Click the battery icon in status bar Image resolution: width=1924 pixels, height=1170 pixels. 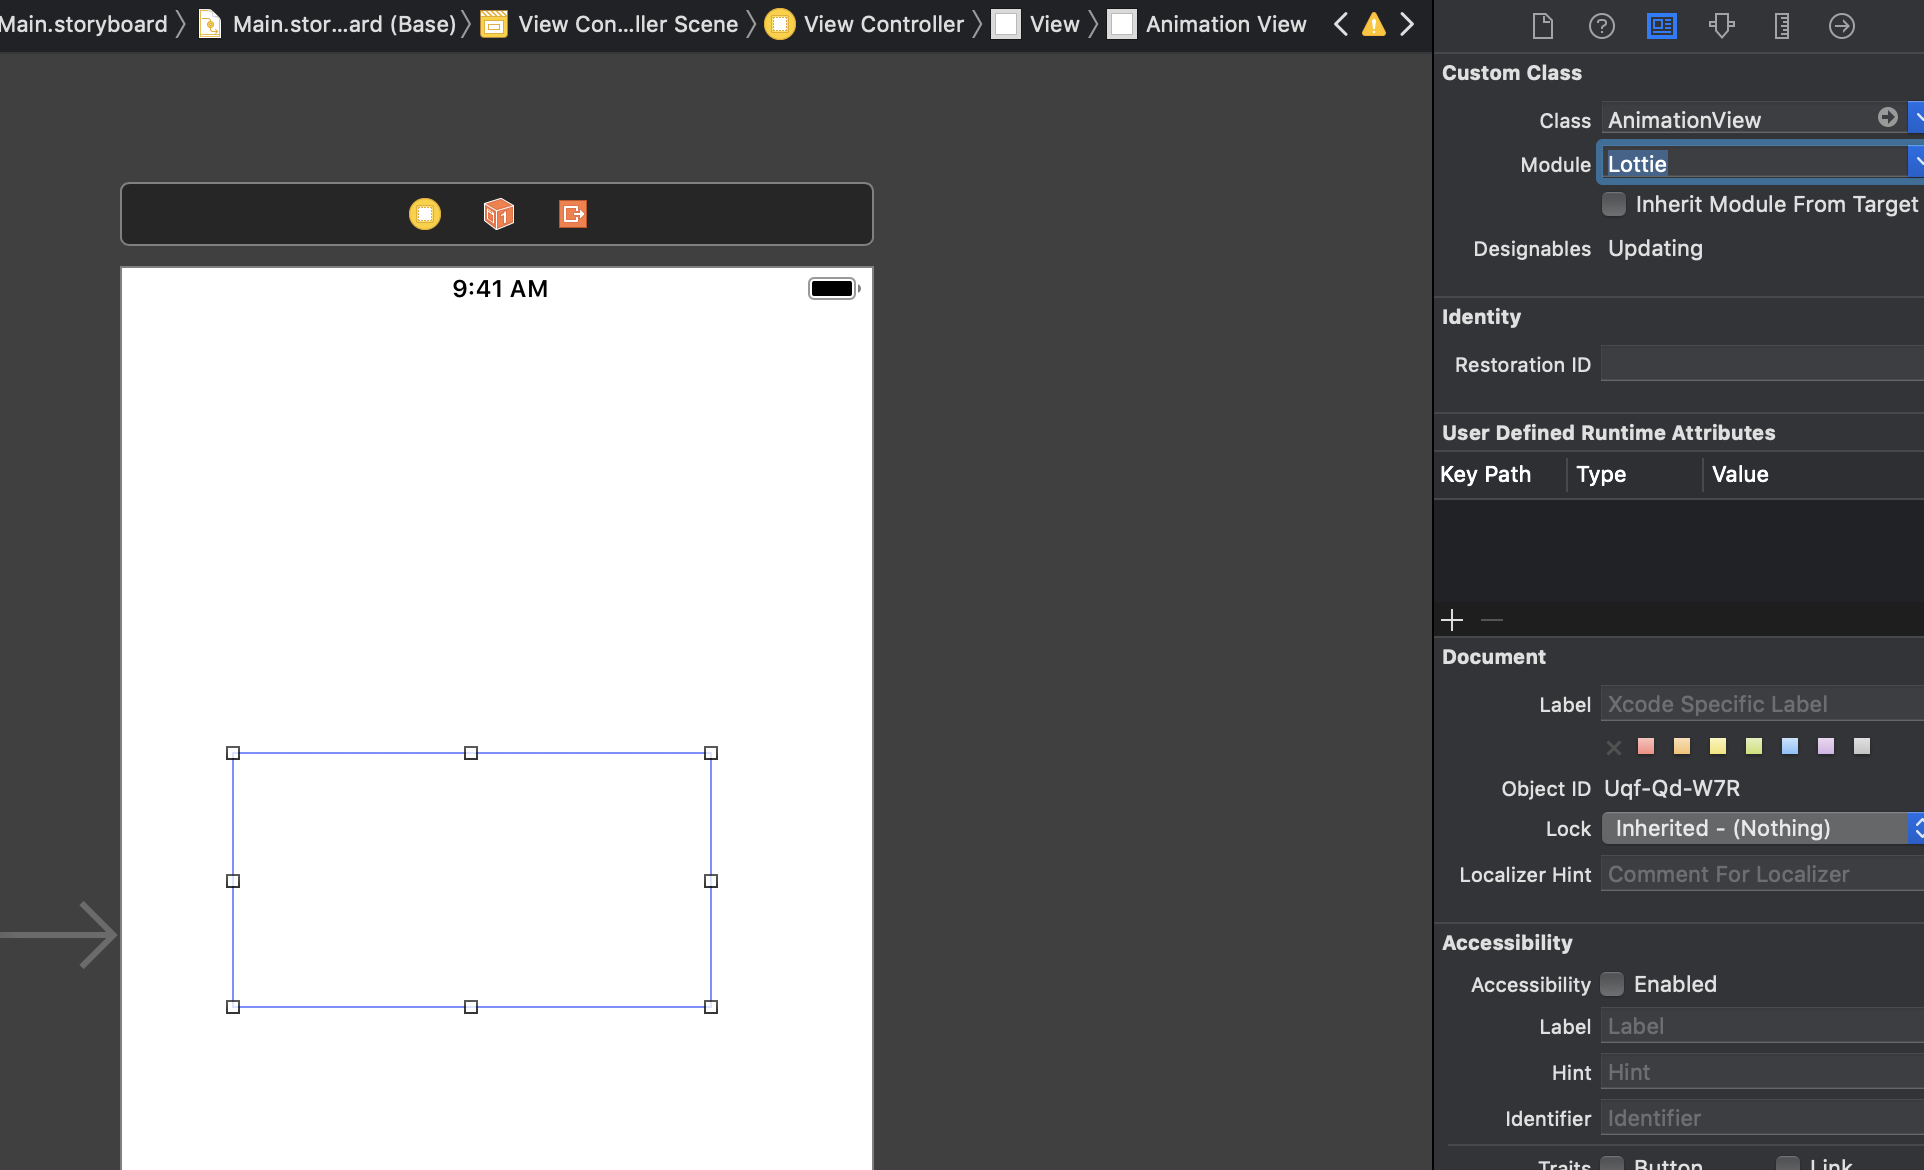click(x=834, y=289)
